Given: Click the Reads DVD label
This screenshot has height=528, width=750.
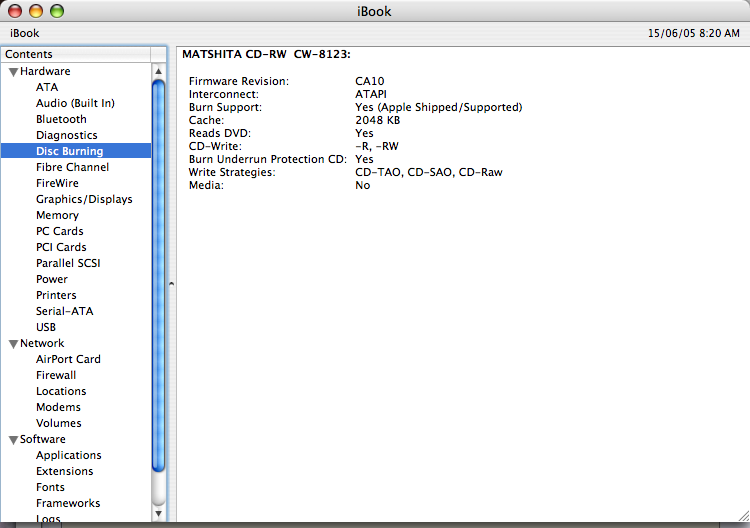Looking at the screenshot, I should click(x=220, y=133).
